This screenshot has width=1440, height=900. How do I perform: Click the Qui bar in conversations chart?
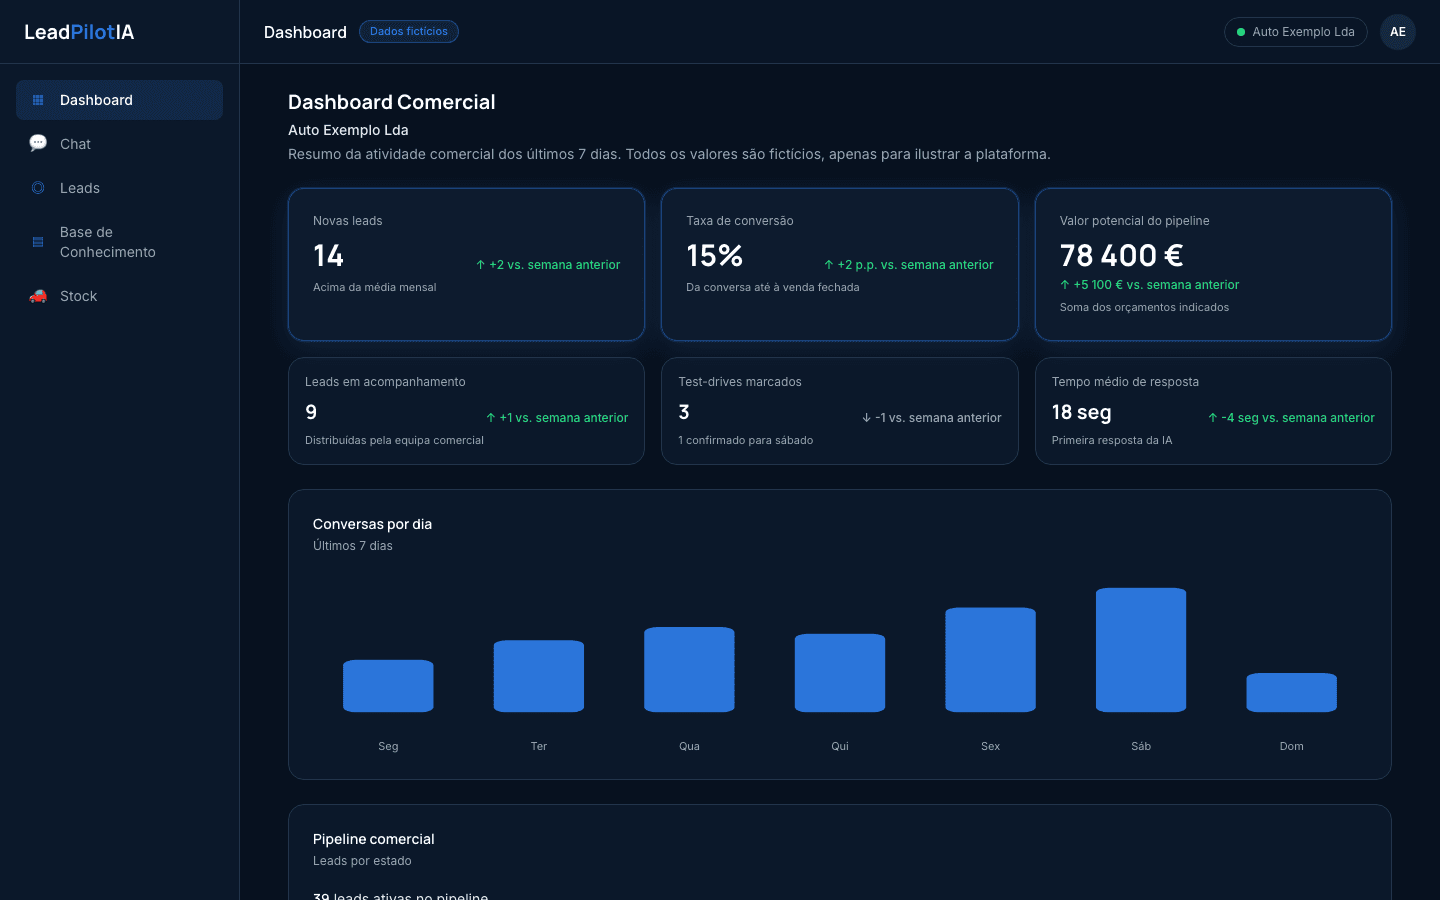coord(840,673)
